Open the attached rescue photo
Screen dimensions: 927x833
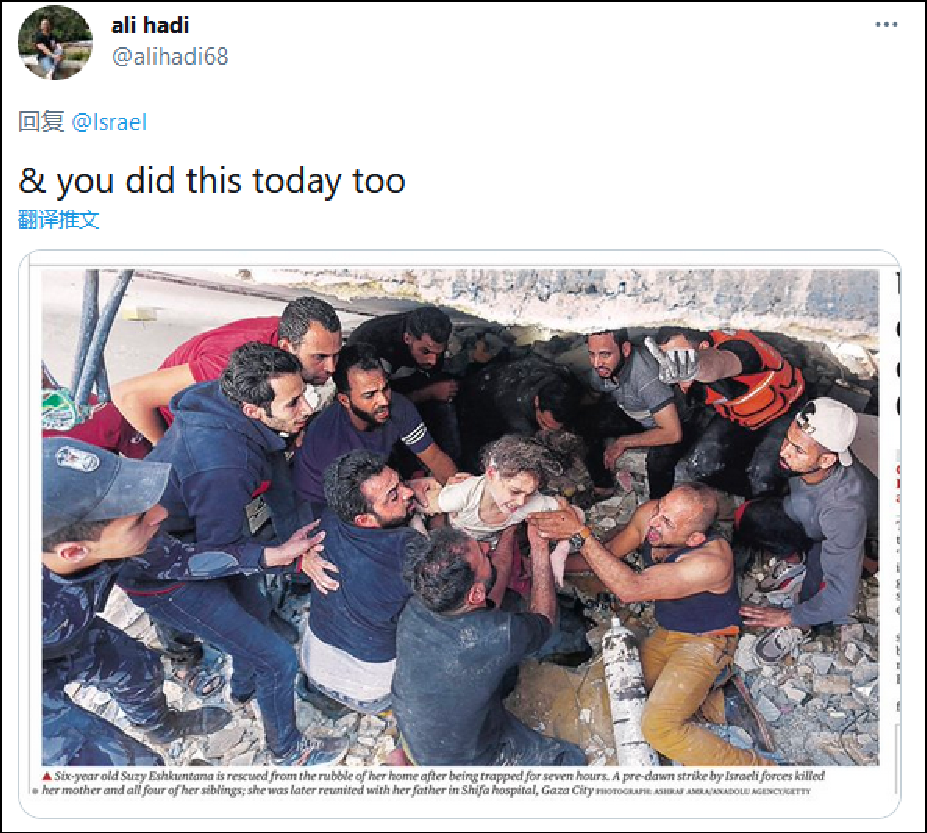461,517
